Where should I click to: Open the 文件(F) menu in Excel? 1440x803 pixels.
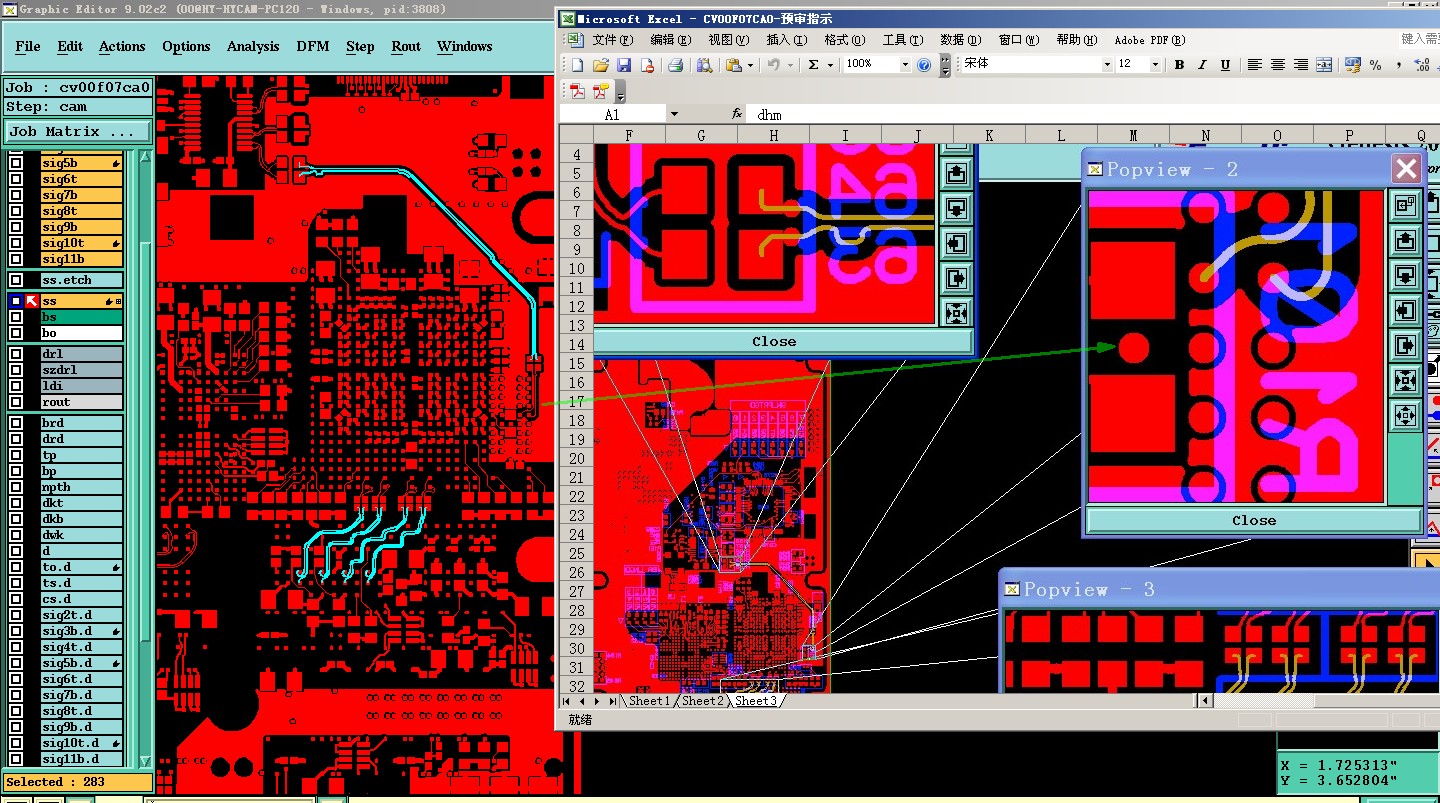613,40
